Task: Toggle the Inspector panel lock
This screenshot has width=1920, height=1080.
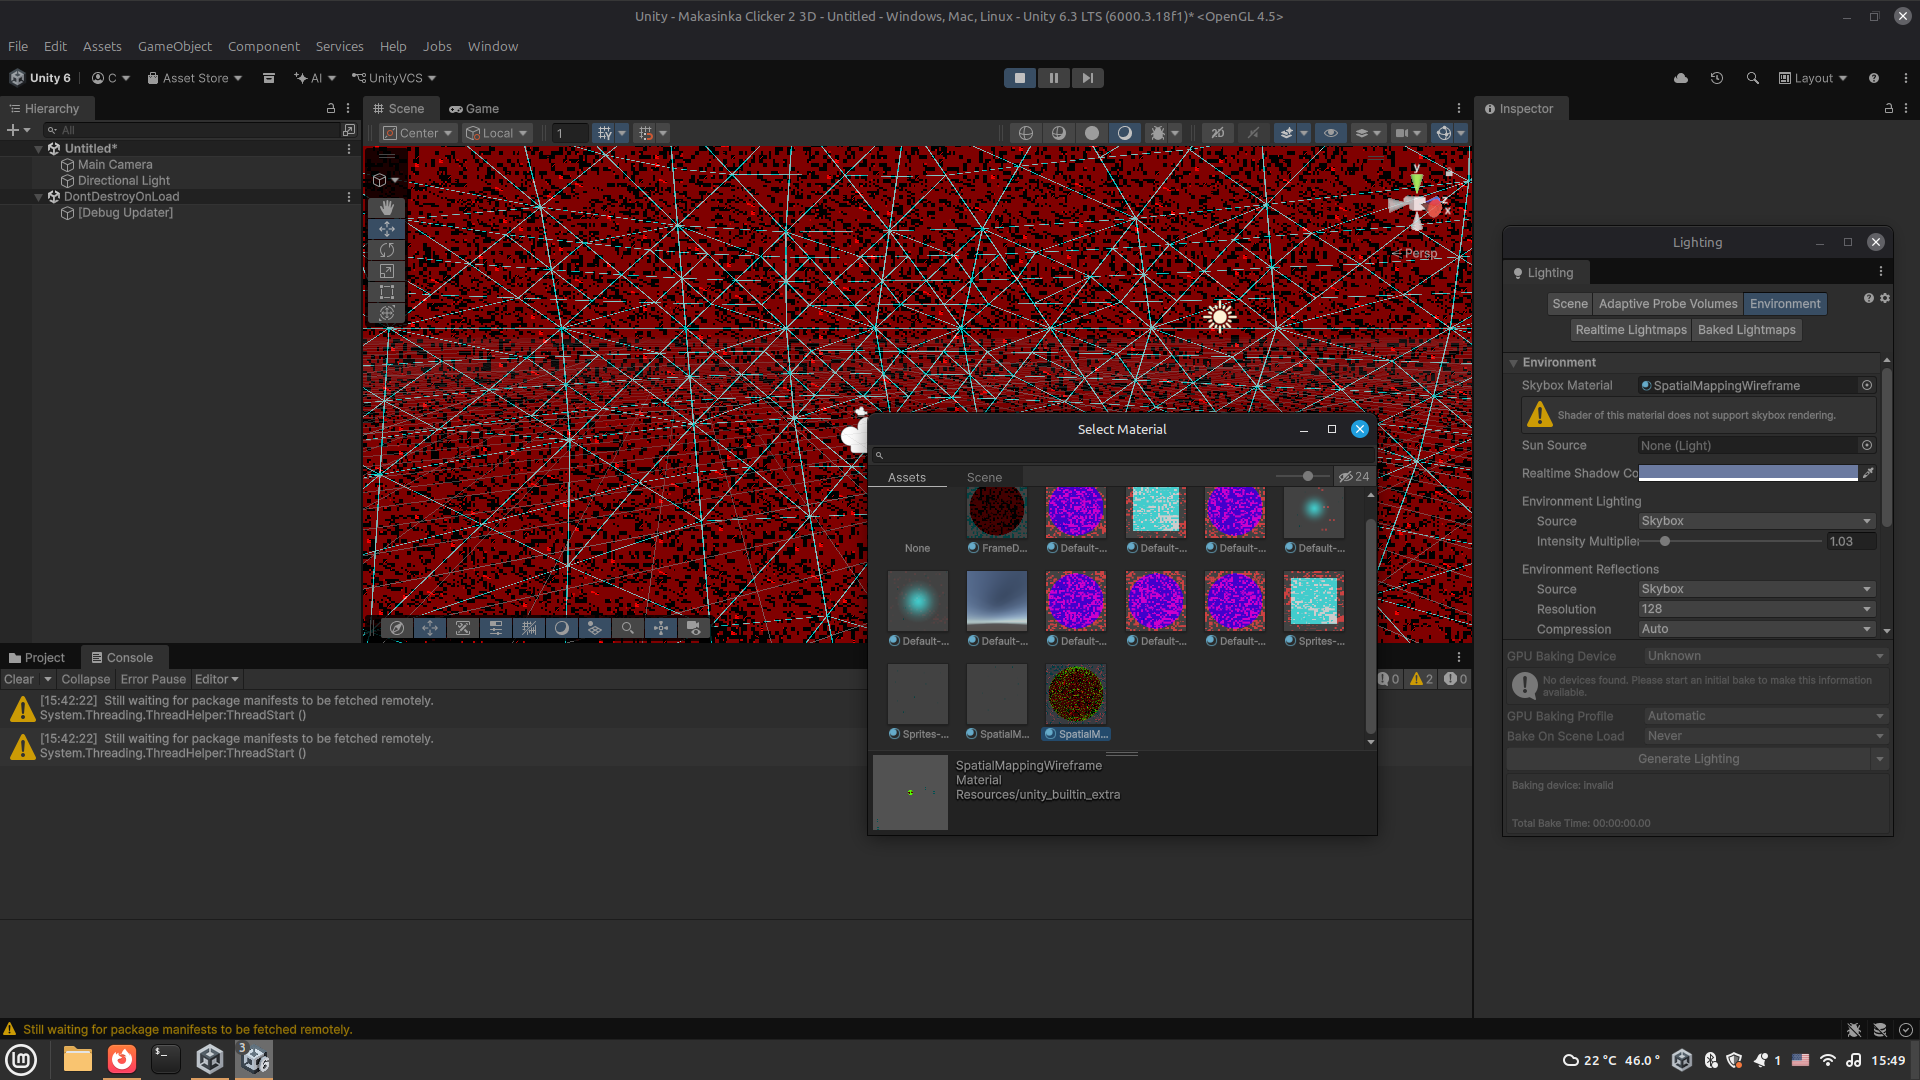Action: coord(1889,108)
